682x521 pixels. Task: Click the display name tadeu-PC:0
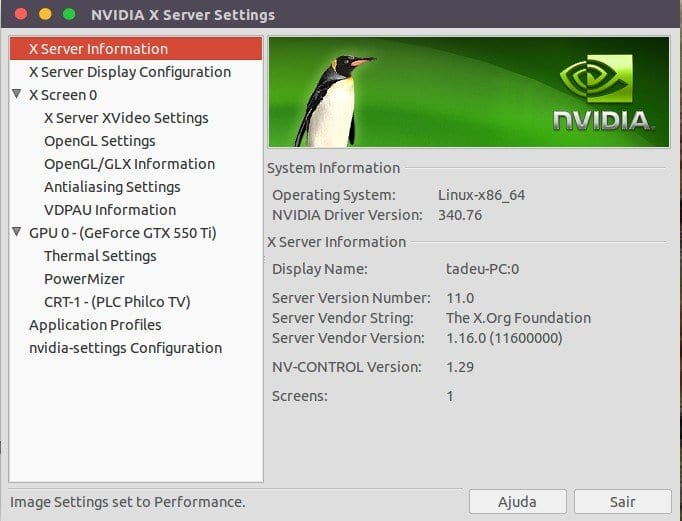(482, 269)
